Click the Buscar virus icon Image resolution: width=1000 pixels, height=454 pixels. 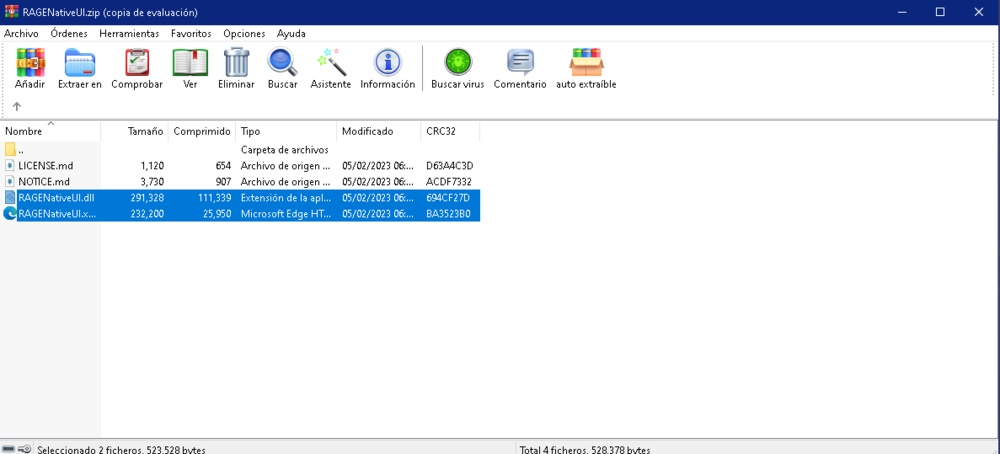pyautogui.click(x=458, y=62)
